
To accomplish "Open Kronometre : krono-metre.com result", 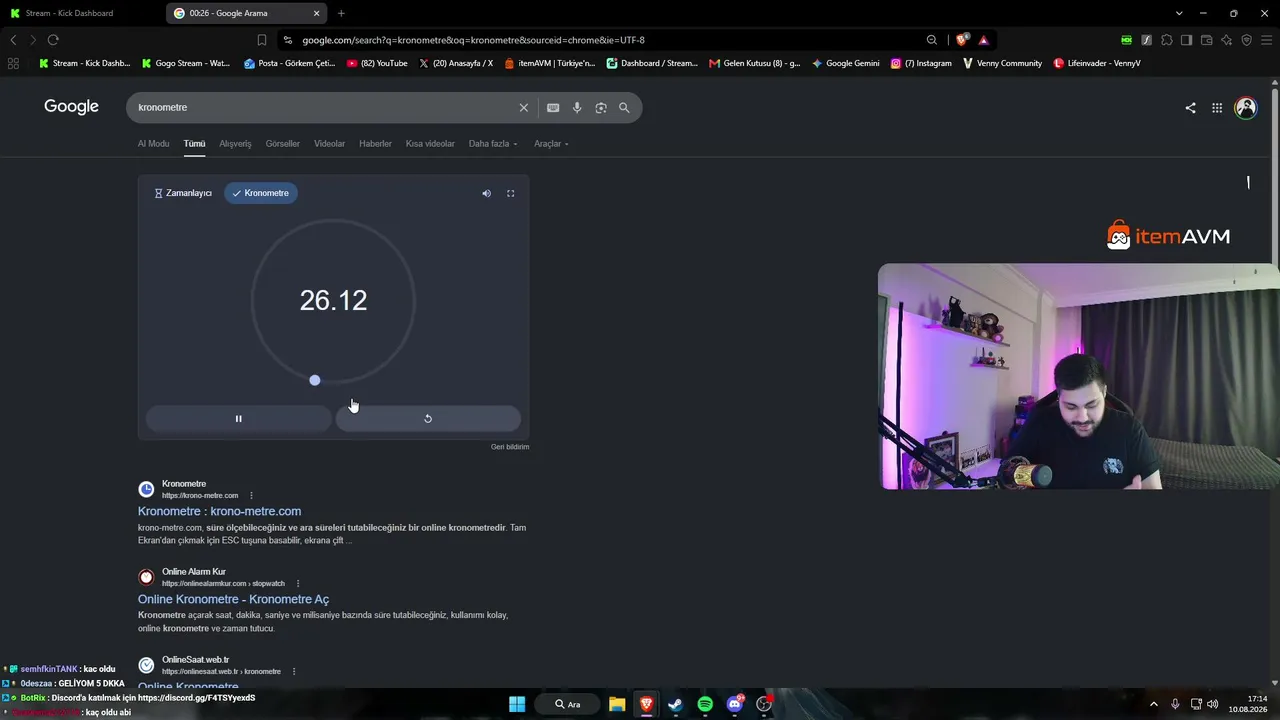I will pyautogui.click(x=219, y=511).
